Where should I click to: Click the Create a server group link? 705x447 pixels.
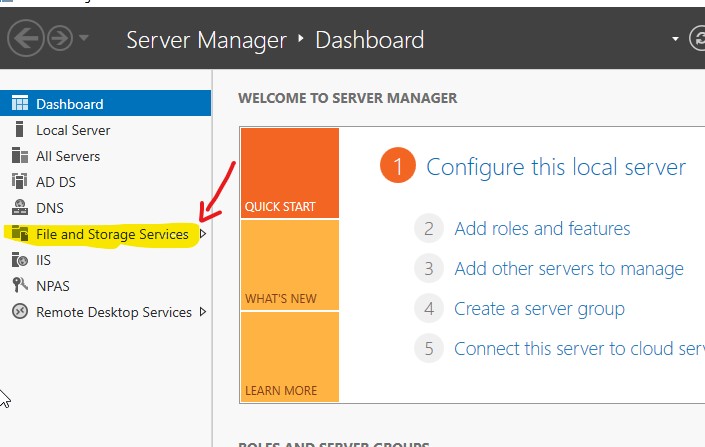[x=539, y=309]
